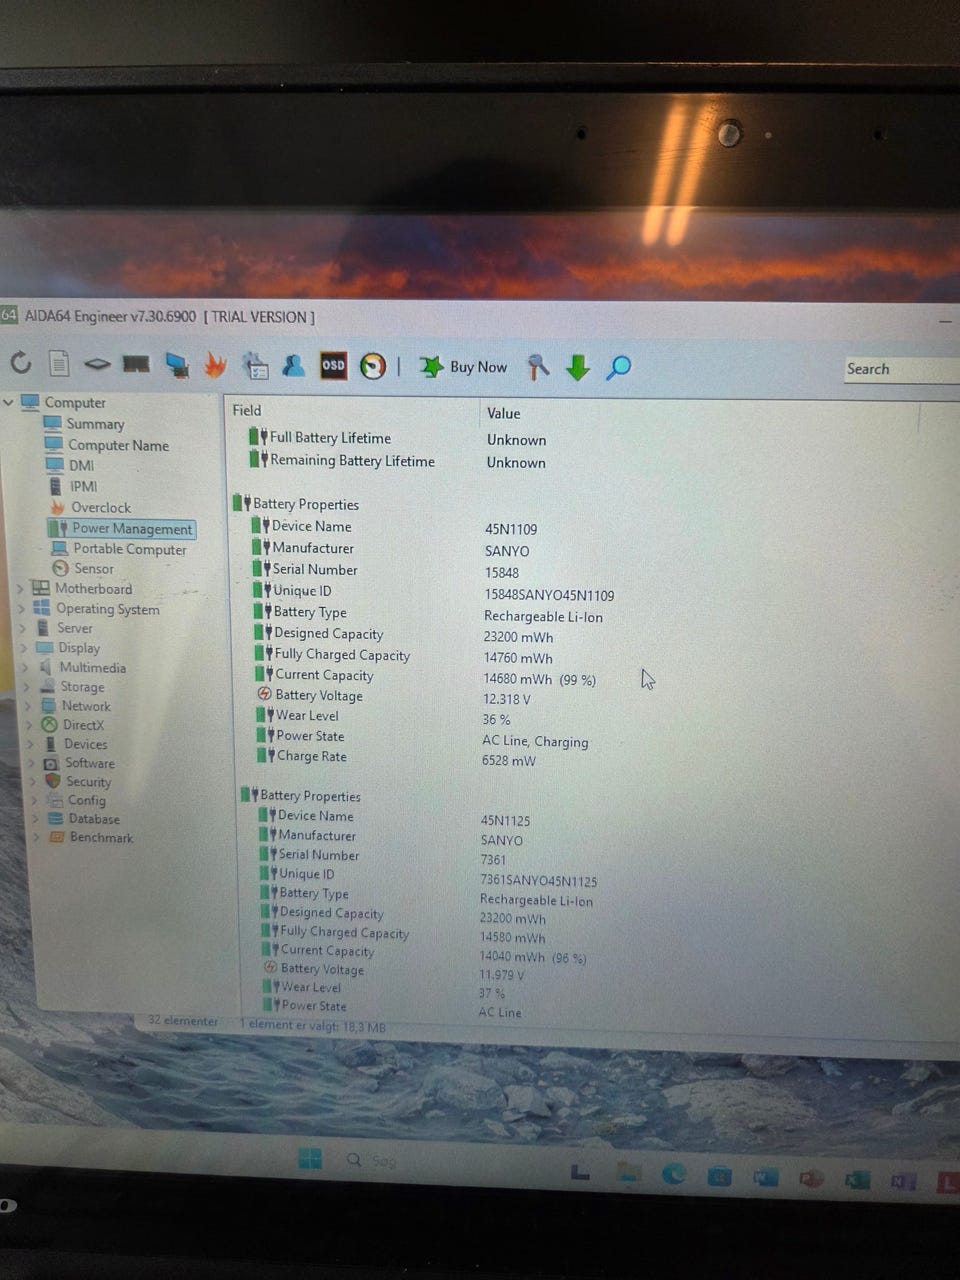This screenshot has width=960, height=1280.
Task: Select the 12.318 V voltage value
Action: pos(507,699)
